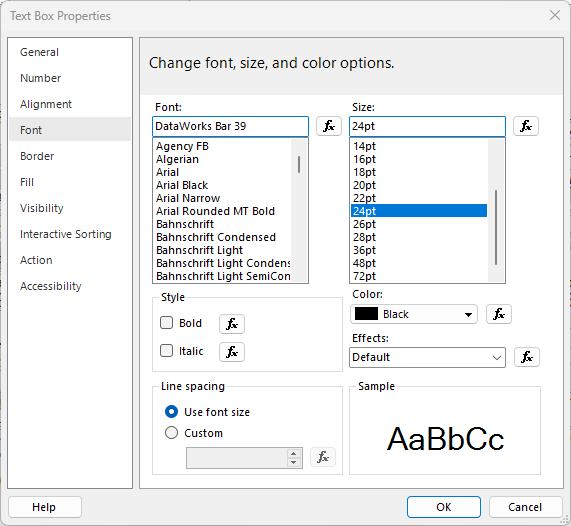Click the Cancel button
Screen dimensions: 571x526
tap(525, 507)
